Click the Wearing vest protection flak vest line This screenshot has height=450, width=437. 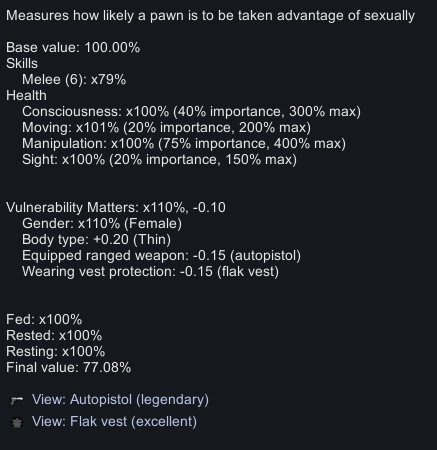(x=150, y=272)
